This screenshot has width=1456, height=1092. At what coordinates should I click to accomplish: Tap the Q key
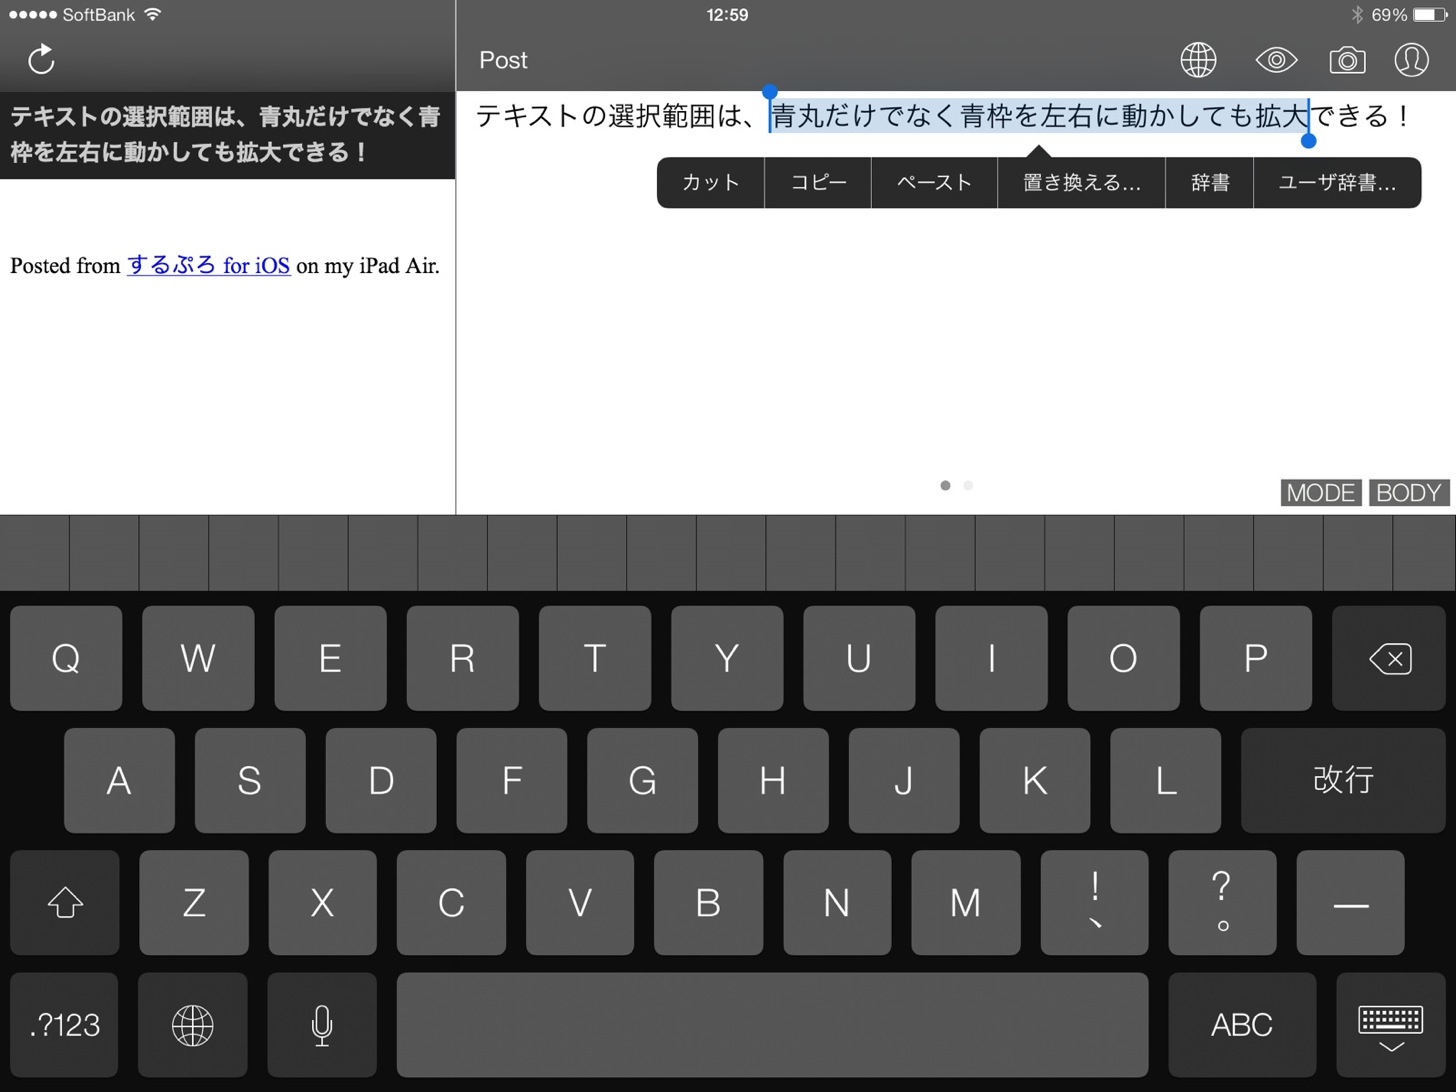pos(66,658)
